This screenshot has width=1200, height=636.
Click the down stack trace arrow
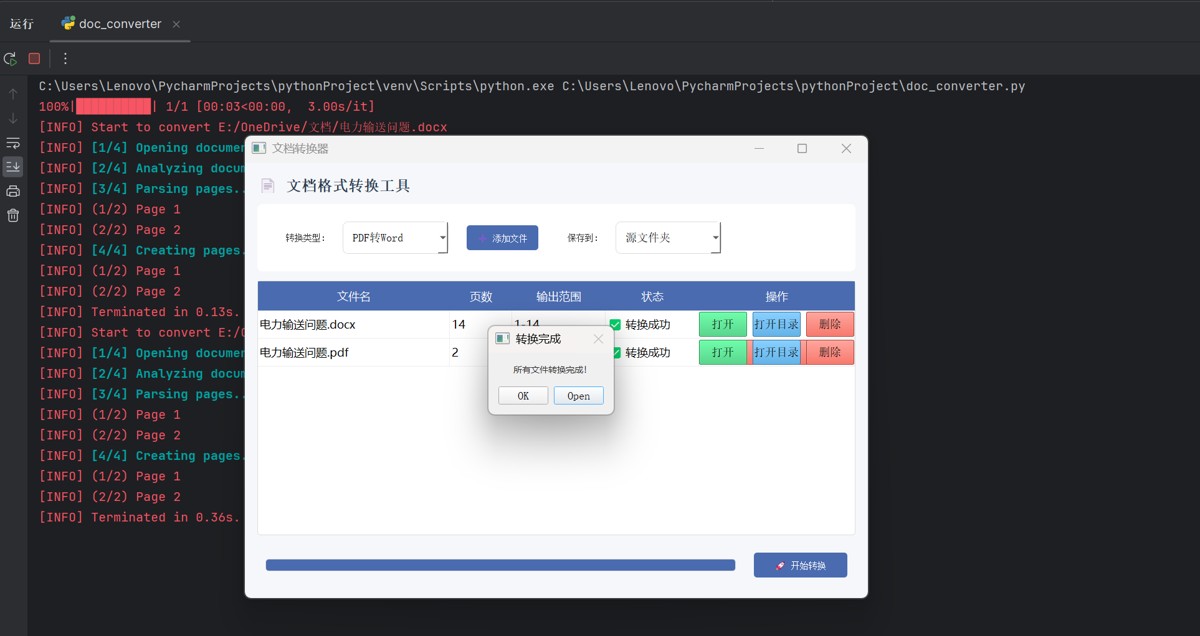[x=13, y=118]
